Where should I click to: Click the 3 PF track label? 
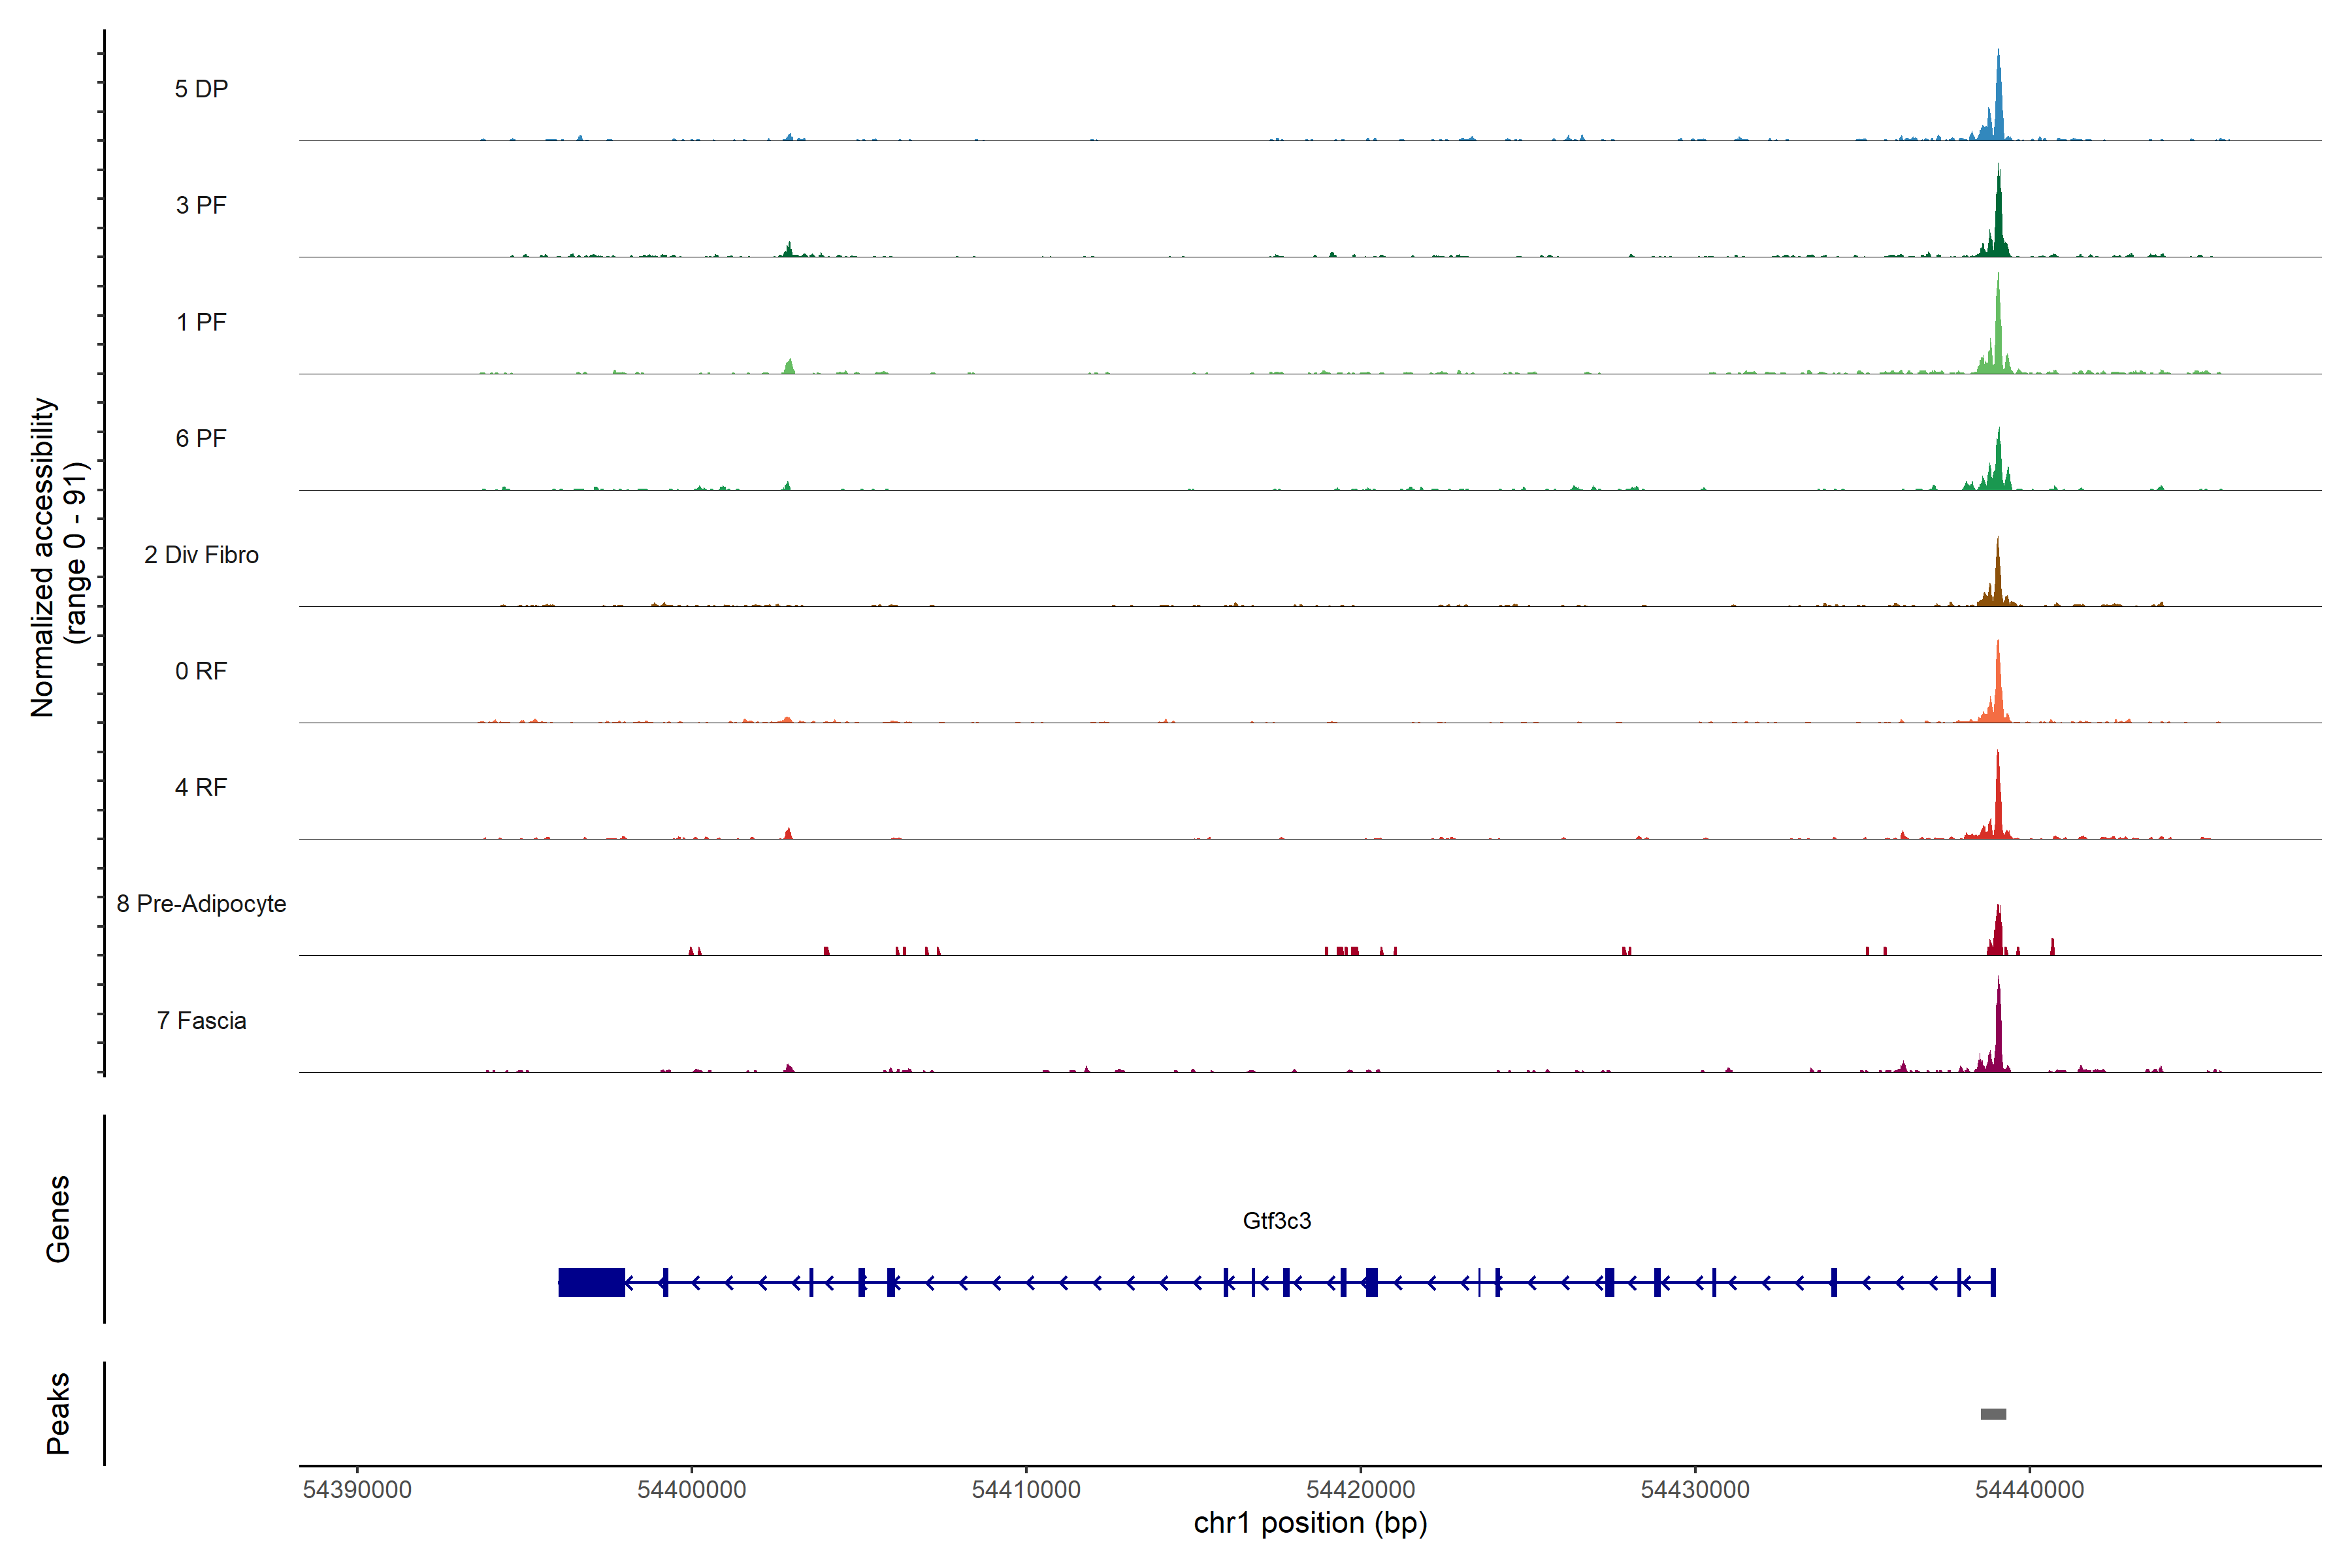(201, 205)
